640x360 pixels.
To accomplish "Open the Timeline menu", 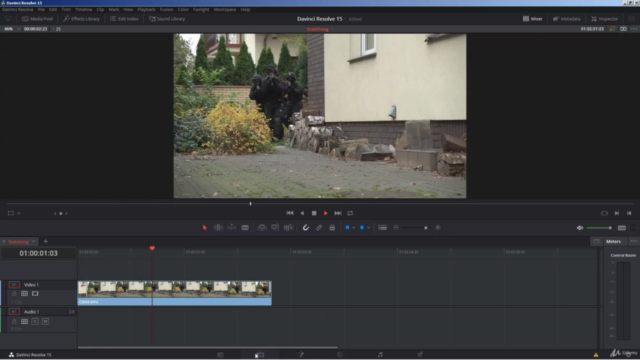I will pyautogui.click(x=84, y=9).
